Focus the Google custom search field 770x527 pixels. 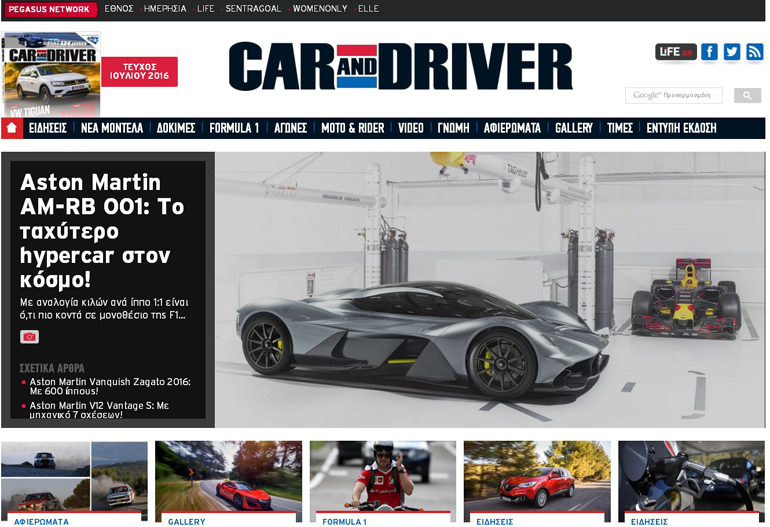click(677, 96)
